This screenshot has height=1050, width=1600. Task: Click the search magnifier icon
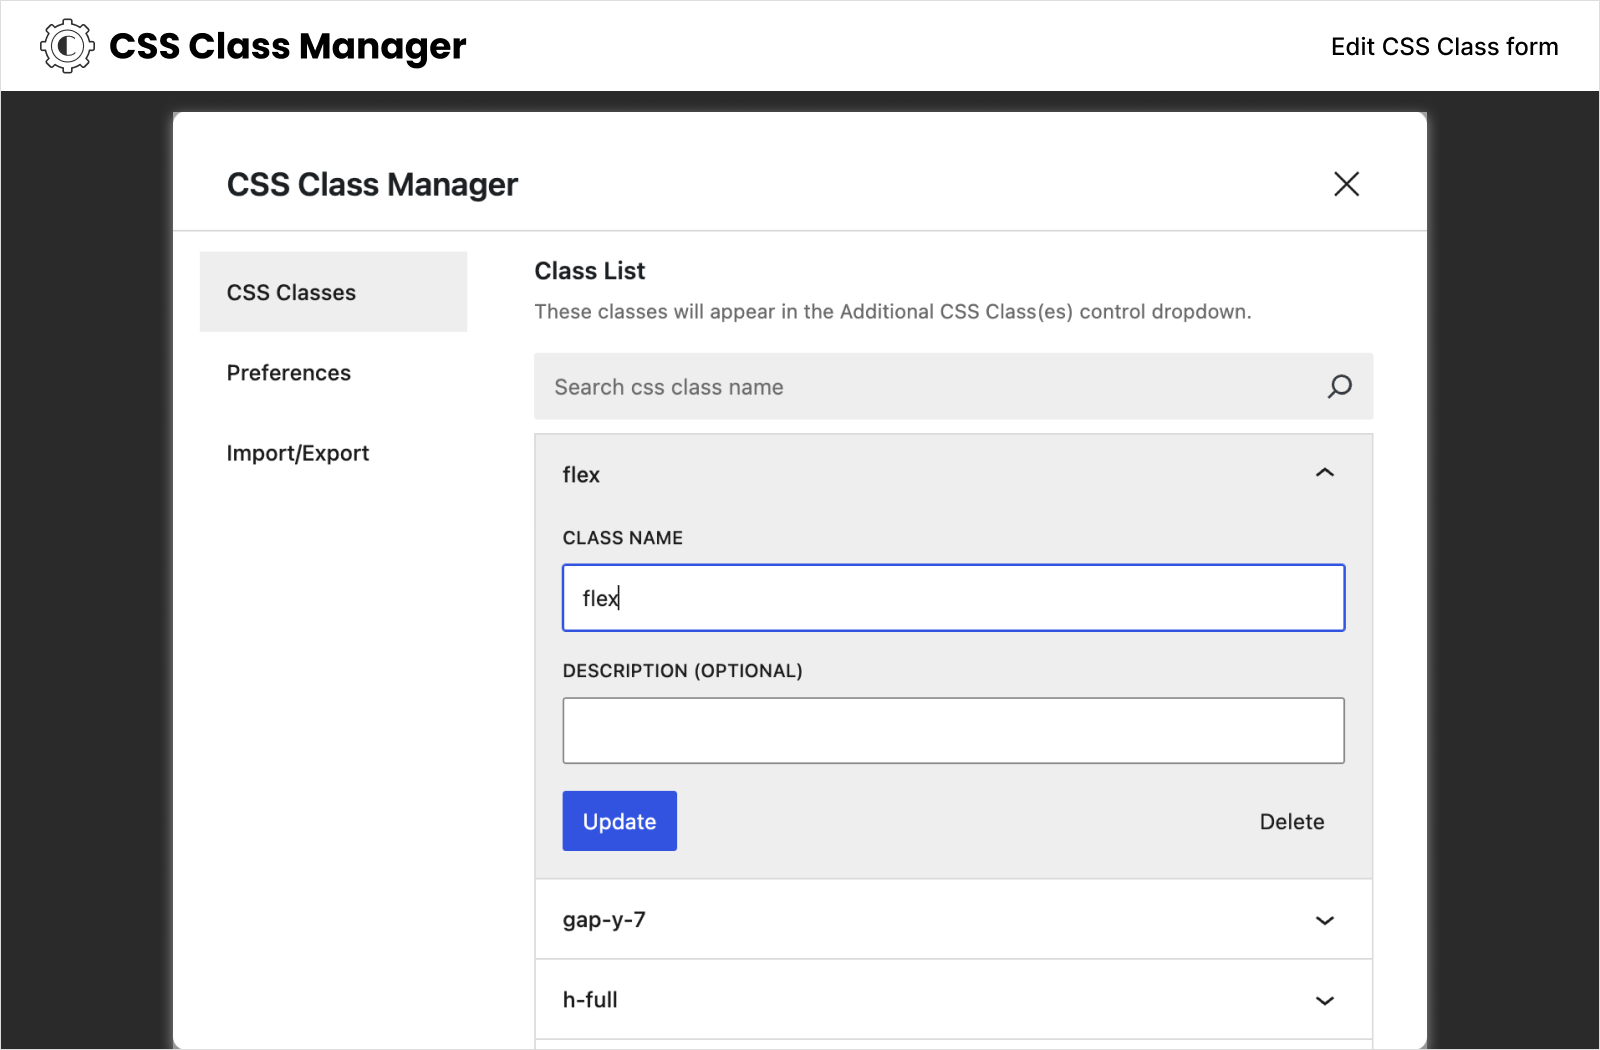[1338, 387]
